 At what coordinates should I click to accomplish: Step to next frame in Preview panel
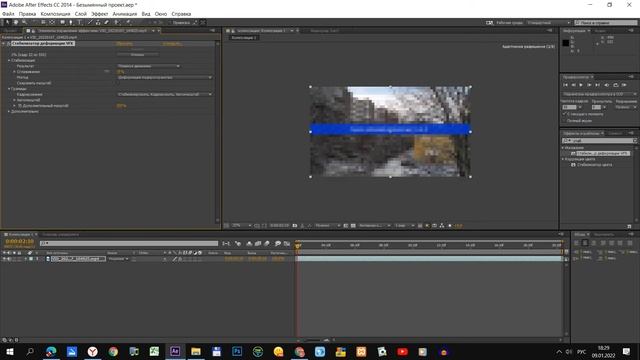589,85
